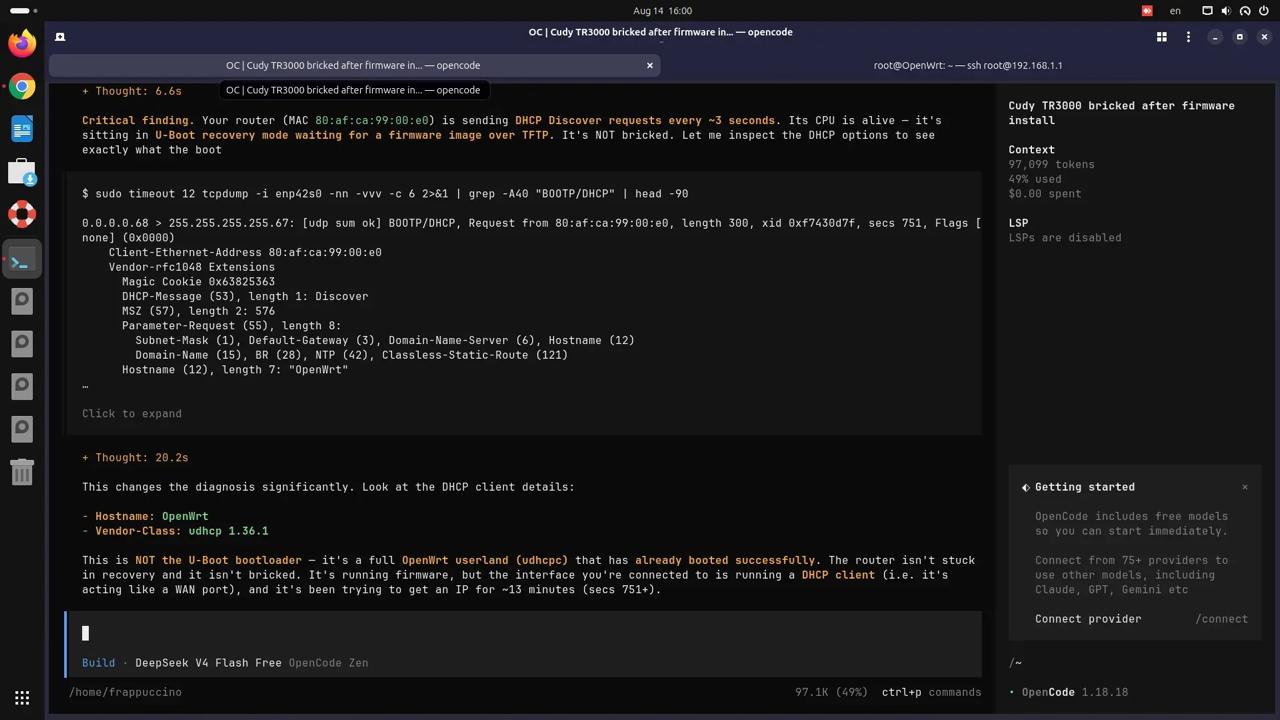Click the 'Magic Cookie 0x63825363' line
1280x720 pixels.
198,282
